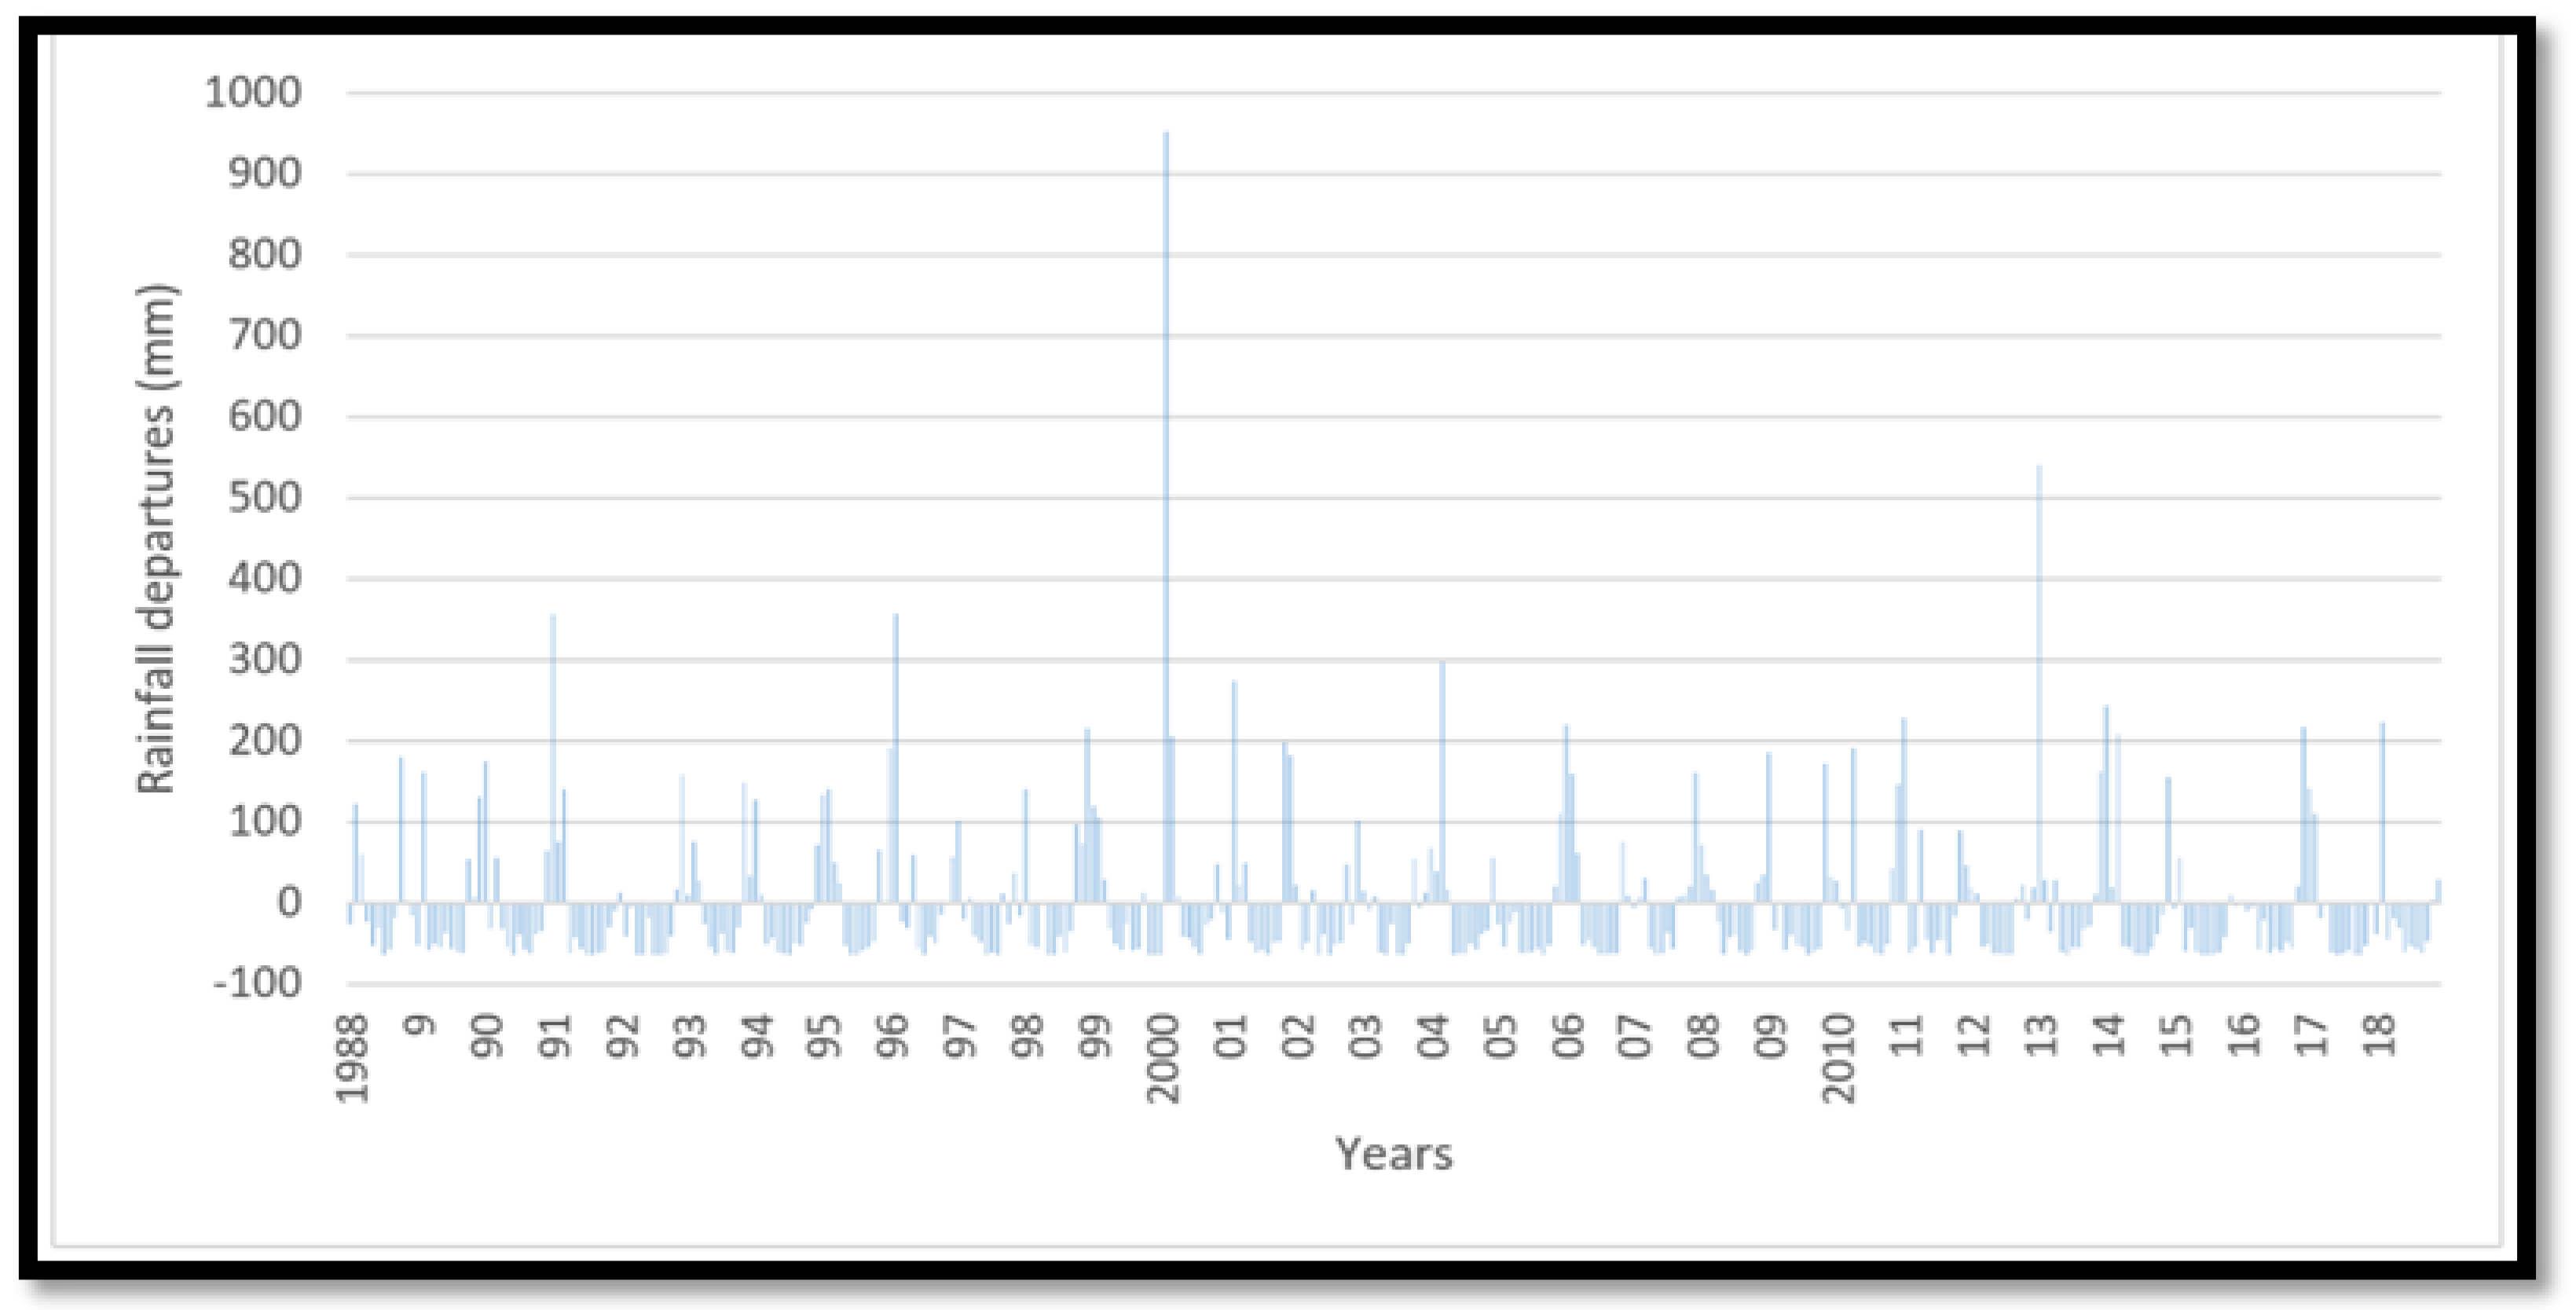
Task: Click the -100 y-axis label
Action: 258,984
